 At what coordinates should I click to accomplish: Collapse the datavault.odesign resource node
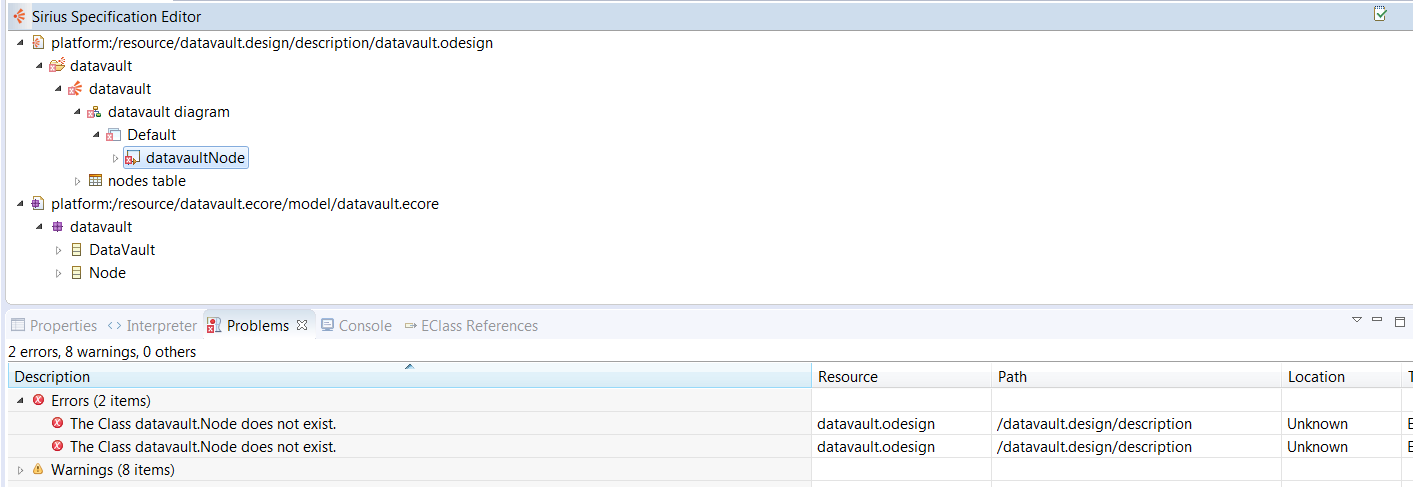(x=21, y=43)
